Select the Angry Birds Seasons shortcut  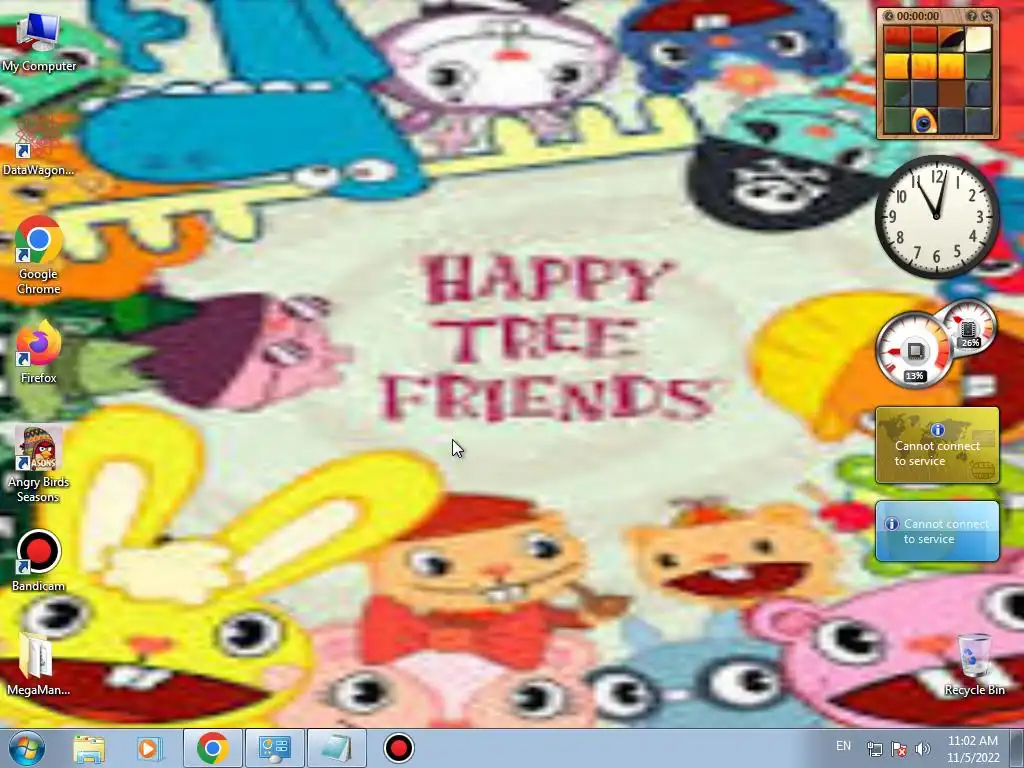[x=39, y=464]
